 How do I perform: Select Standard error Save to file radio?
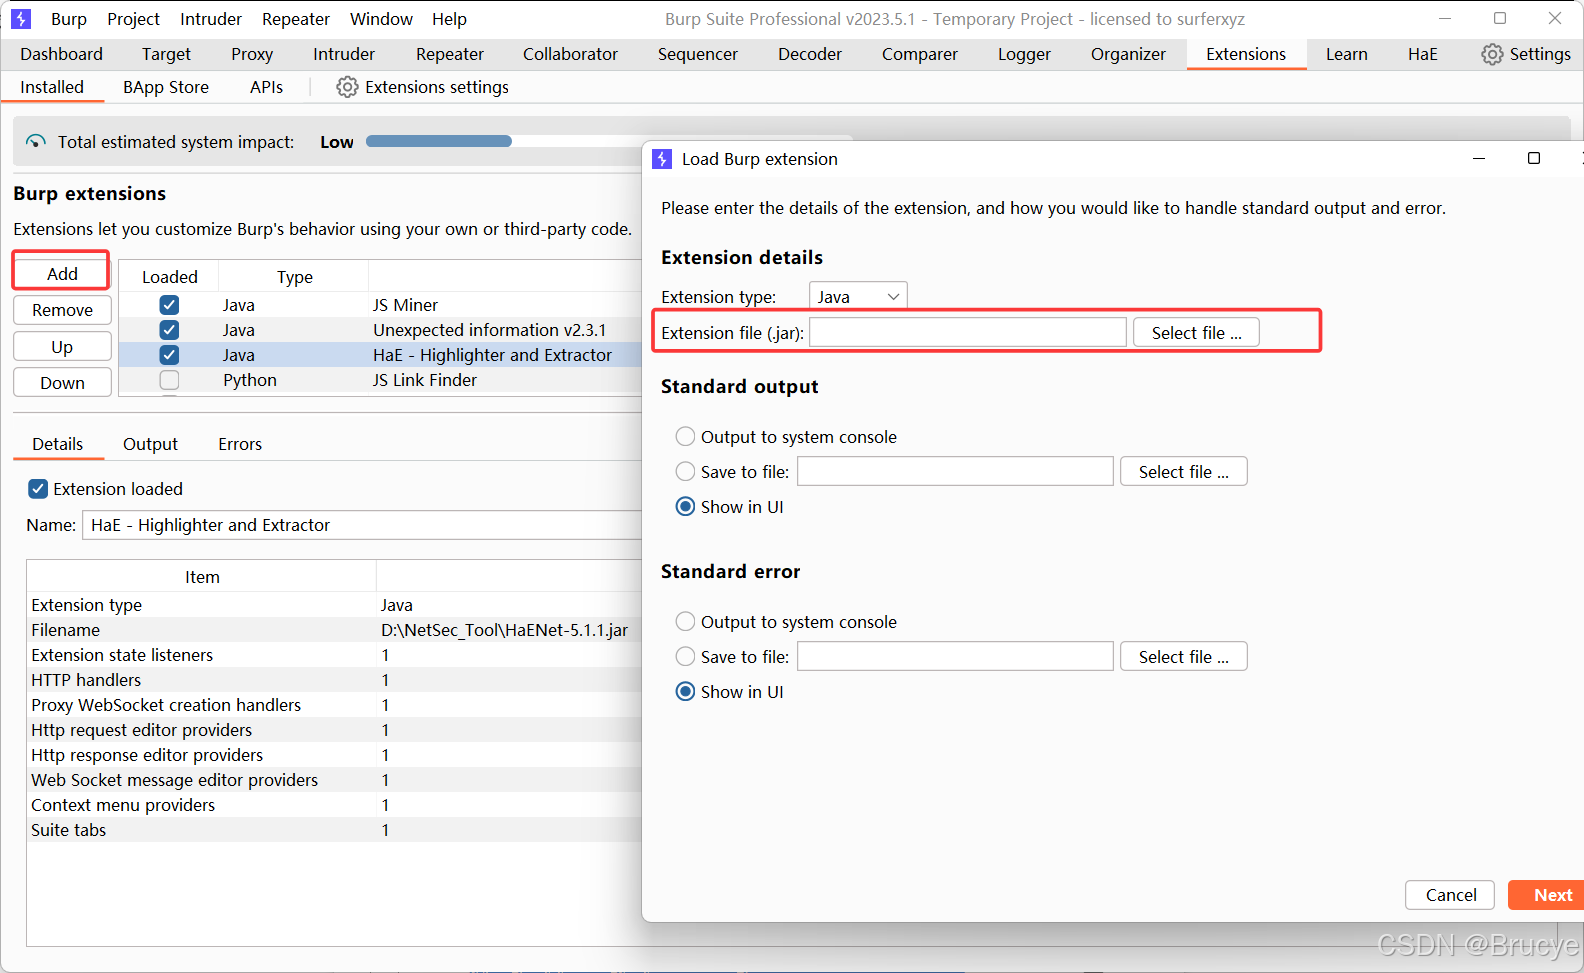[x=685, y=657]
